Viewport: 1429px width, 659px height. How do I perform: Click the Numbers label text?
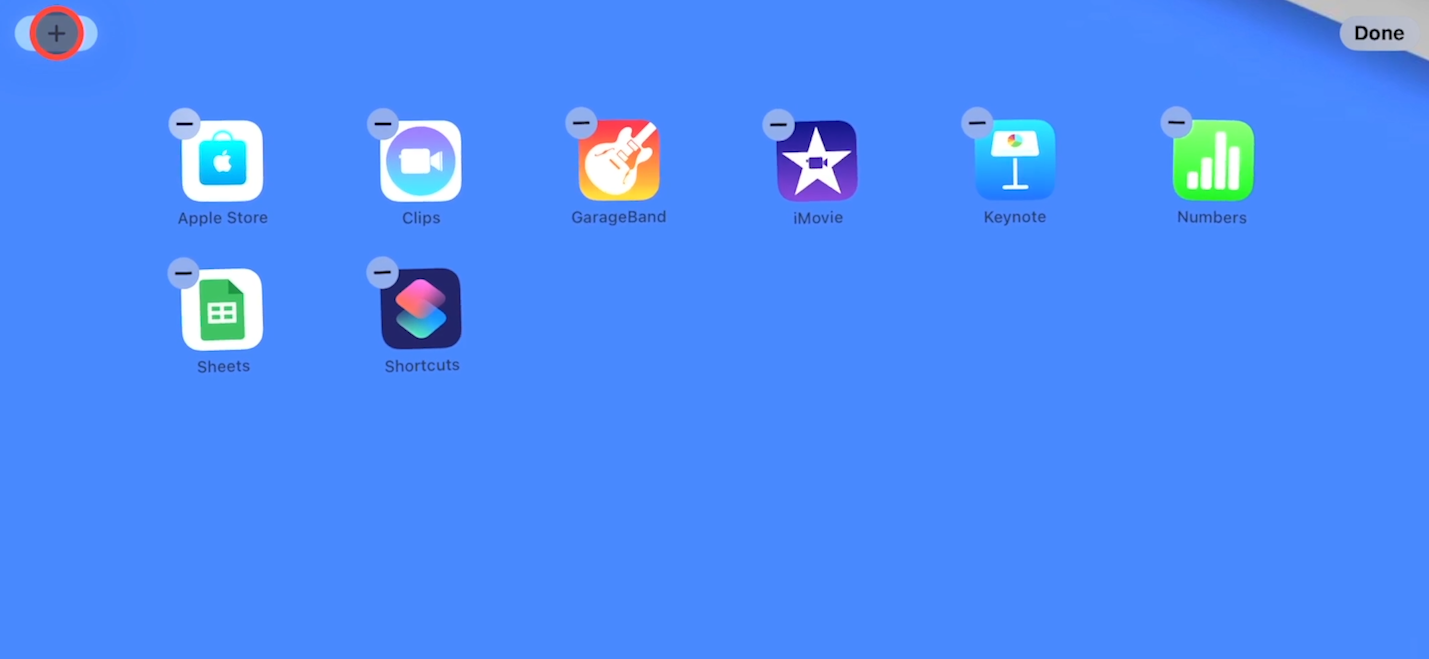[1212, 218]
